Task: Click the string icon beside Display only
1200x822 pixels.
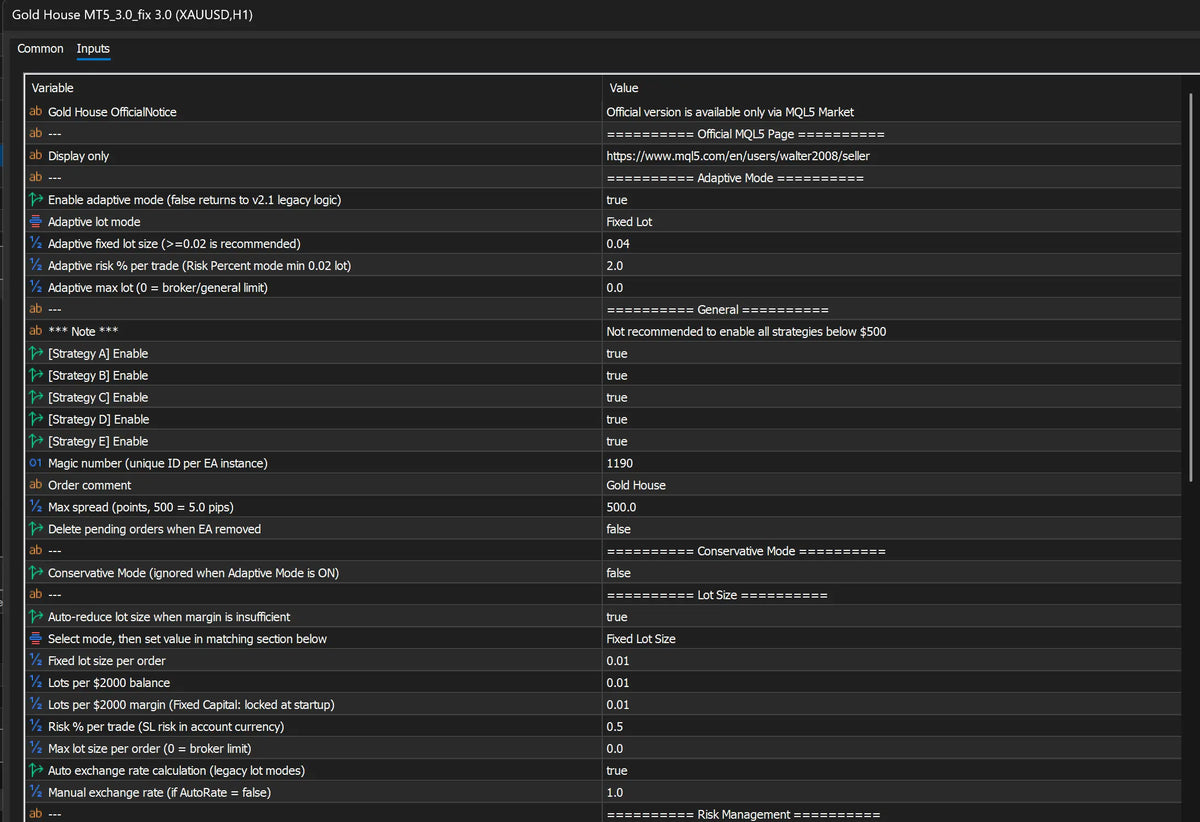Action: tap(36, 156)
